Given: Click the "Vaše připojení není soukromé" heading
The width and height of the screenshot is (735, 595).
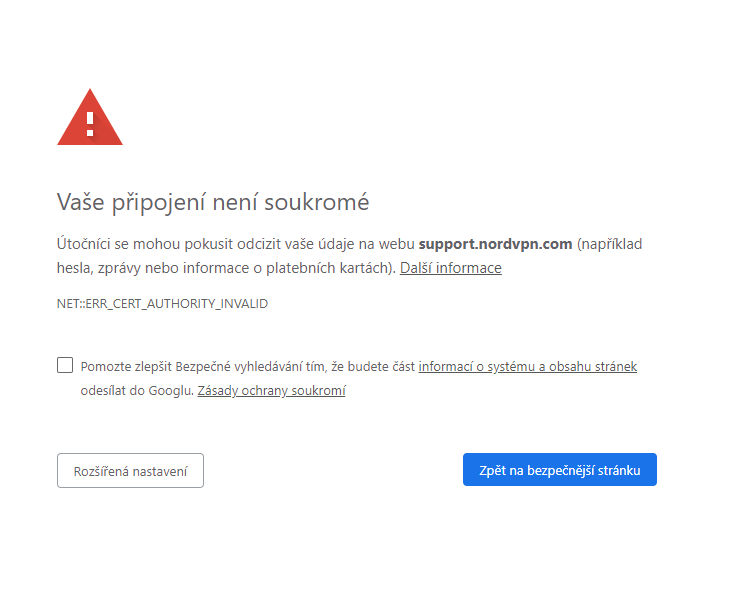Looking at the screenshot, I should [213, 202].
